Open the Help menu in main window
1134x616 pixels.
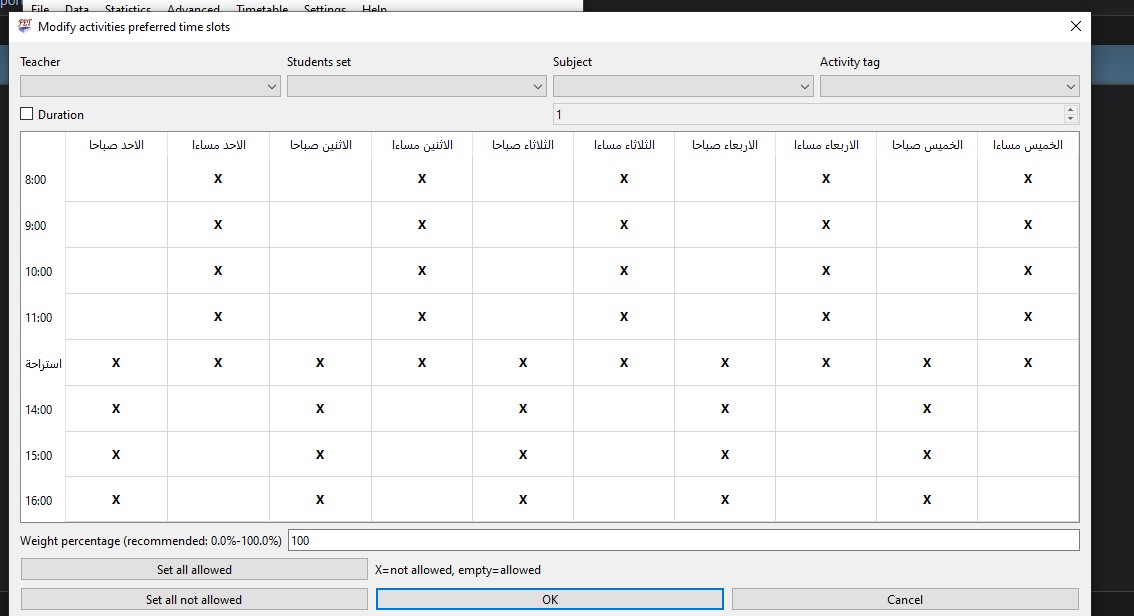[x=374, y=9]
